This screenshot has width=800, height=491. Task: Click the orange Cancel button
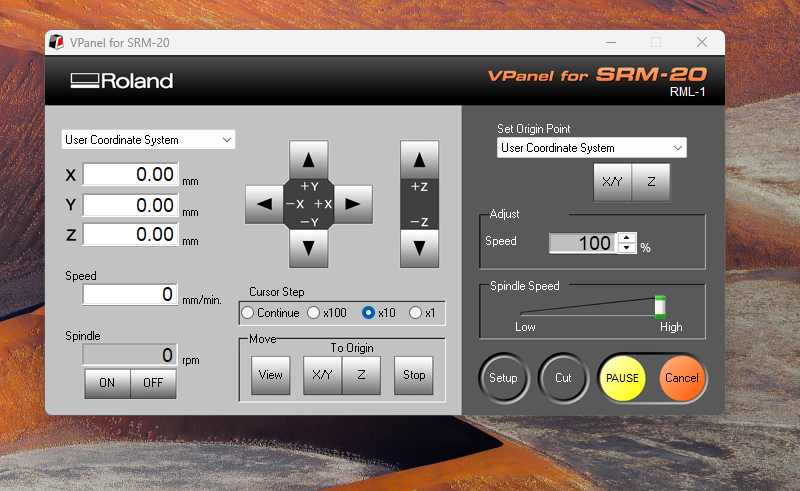(x=682, y=378)
